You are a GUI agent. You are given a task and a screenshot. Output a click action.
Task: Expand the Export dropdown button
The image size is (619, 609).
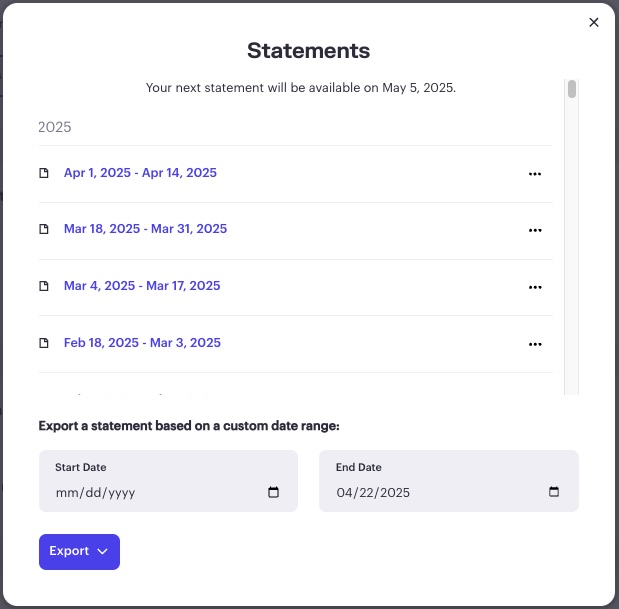(x=79, y=552)
